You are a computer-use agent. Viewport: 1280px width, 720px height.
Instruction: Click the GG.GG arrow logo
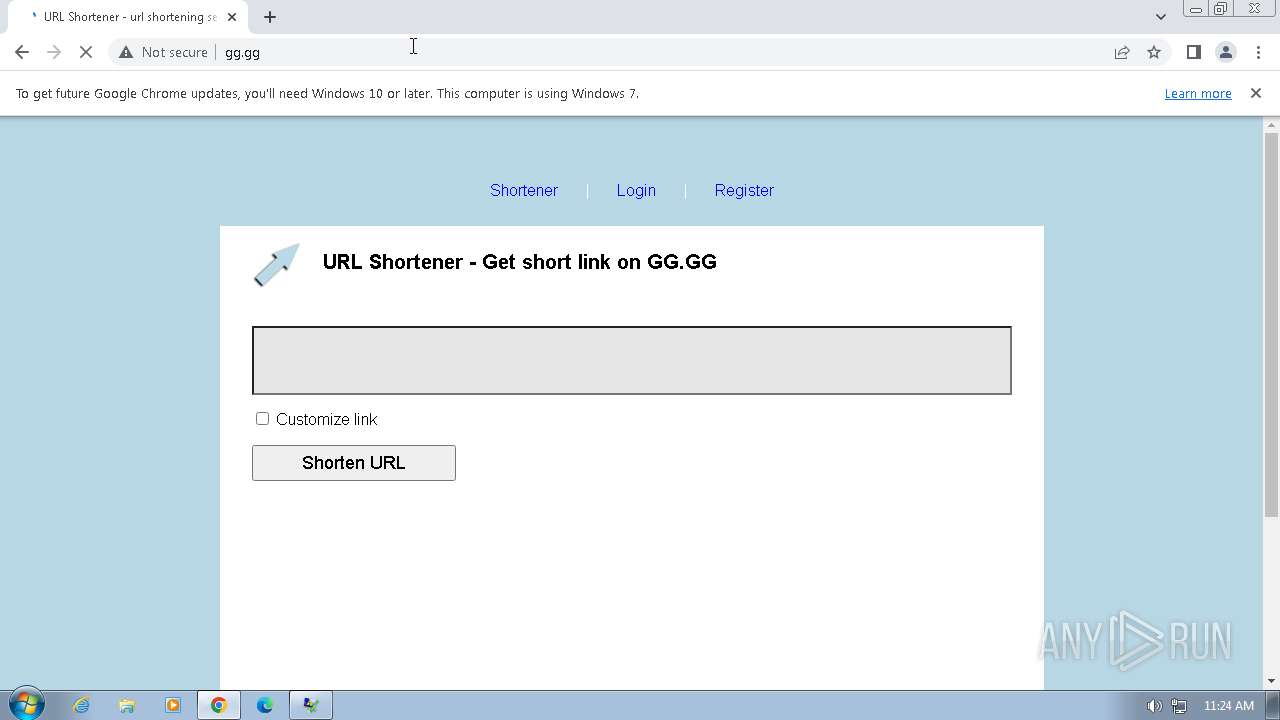pos(276,265)
